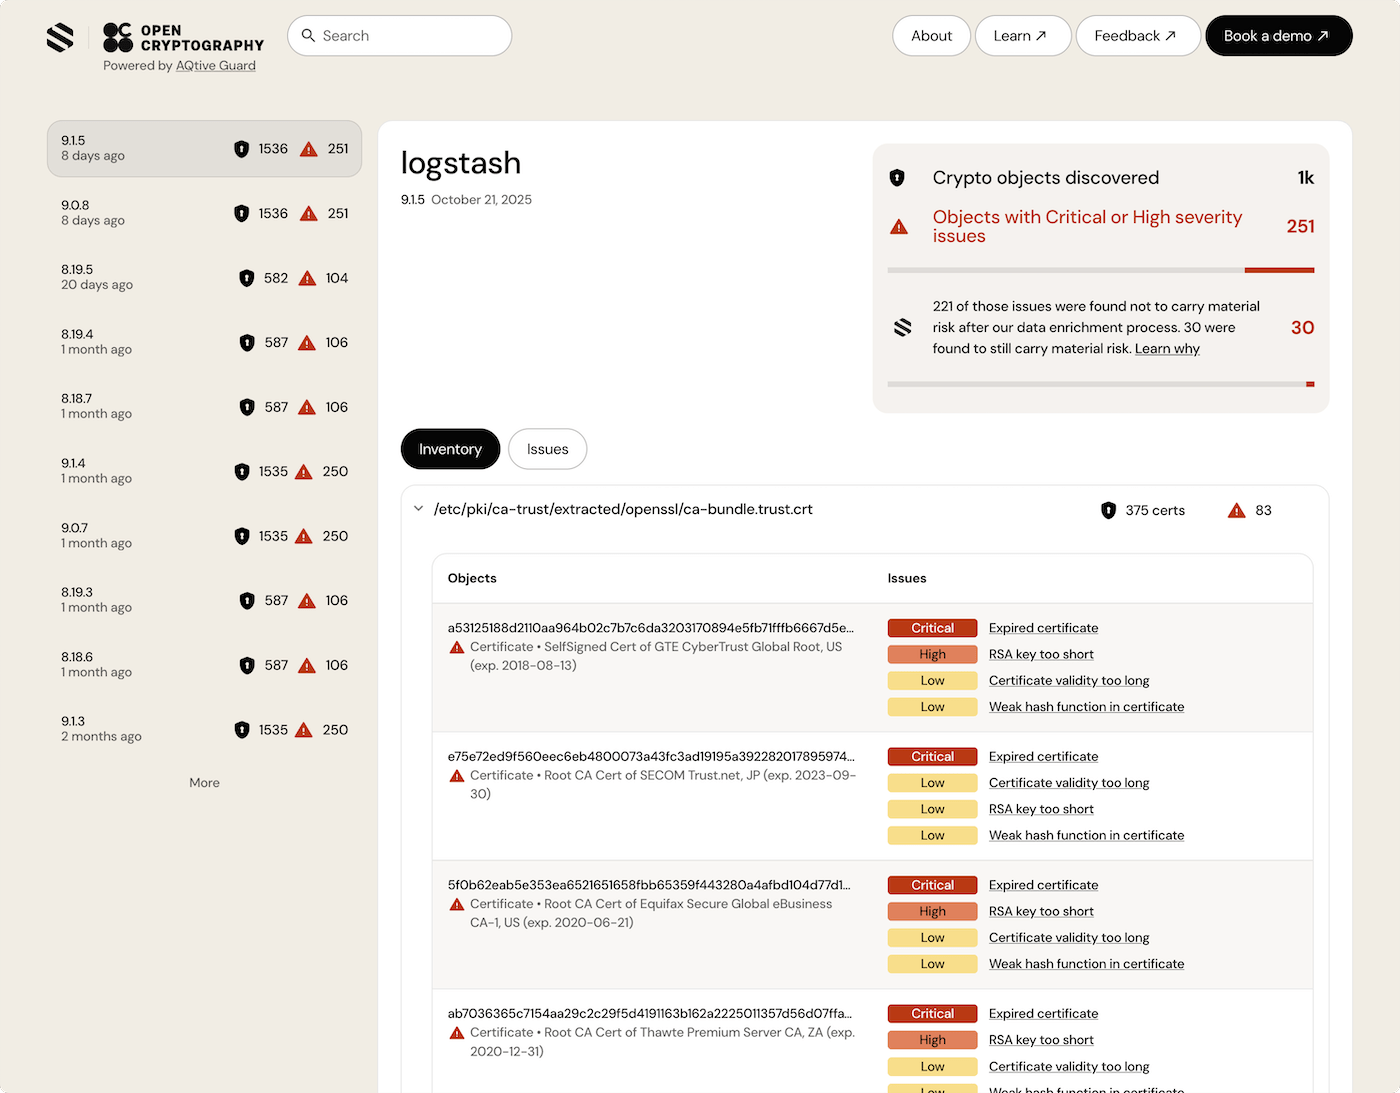Click the striped S logo in header
The height and width of the screenshot is (1093, 1400).
tap(60, 38)
